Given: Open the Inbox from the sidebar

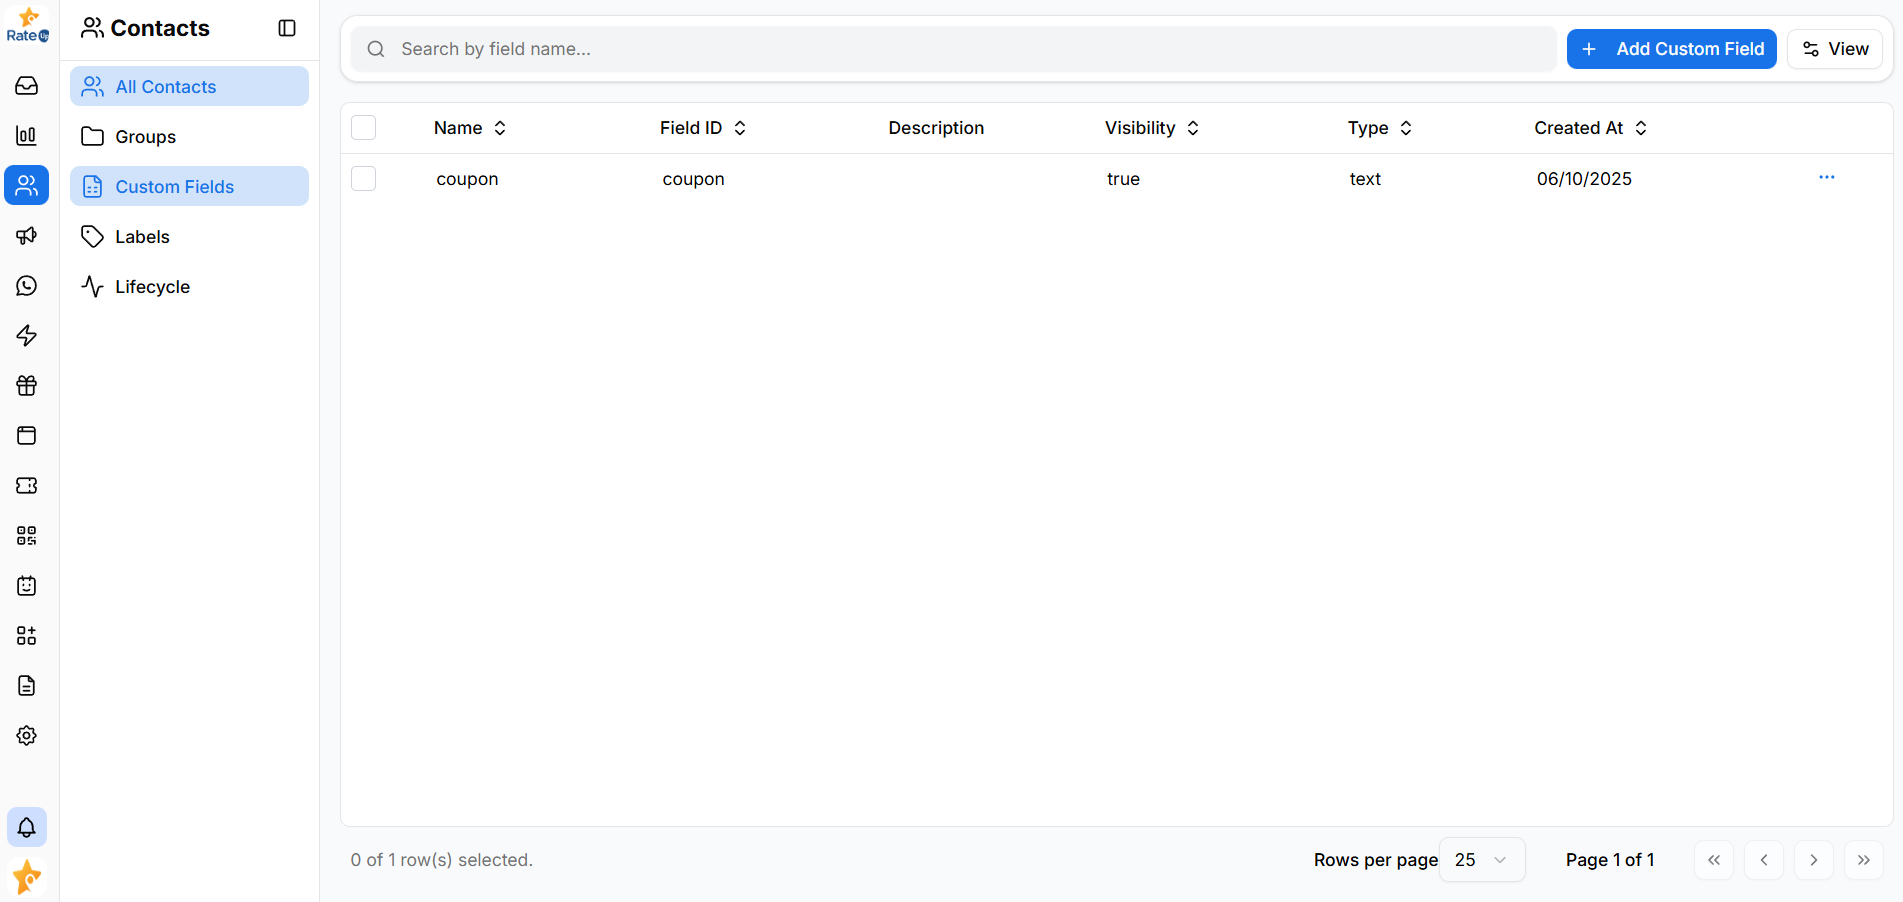Looking at the screenshot, I should tap(26, 86).
